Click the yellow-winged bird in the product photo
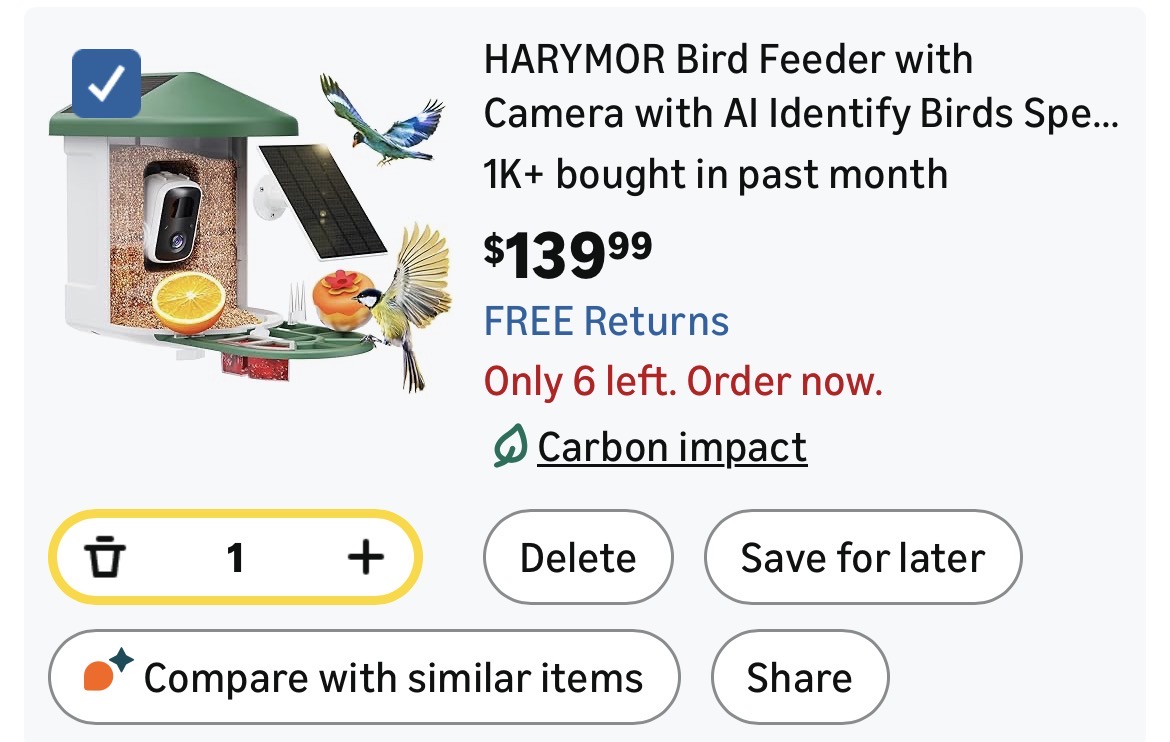This screenshot has width=1170, height=742. click(x=410, y=300)
